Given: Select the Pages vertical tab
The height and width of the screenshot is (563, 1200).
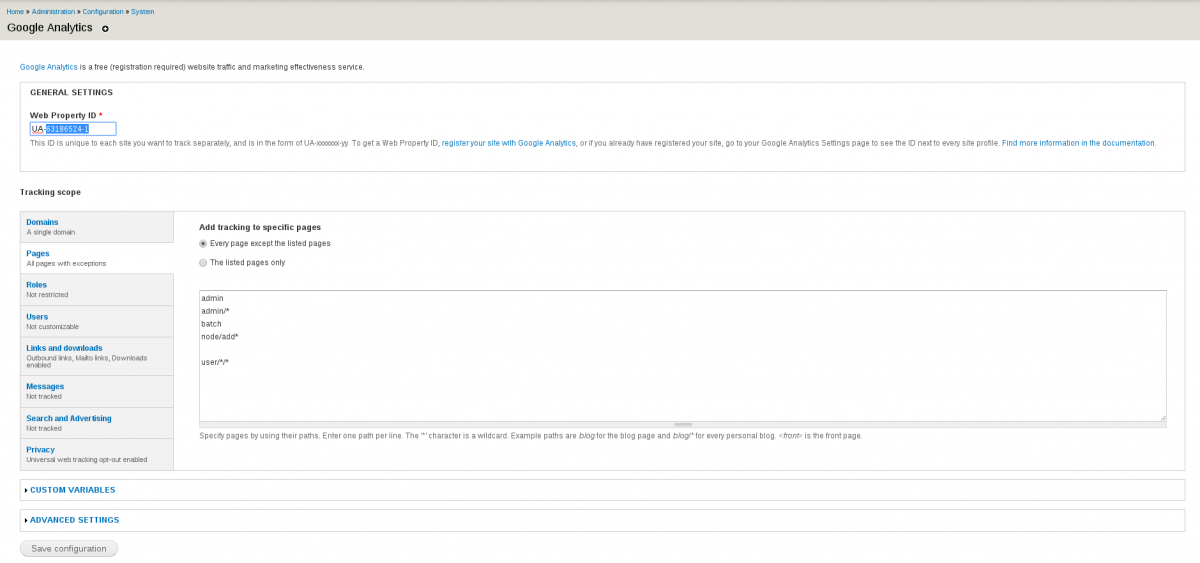Looking at the screenshot, I should pos(97,258).
